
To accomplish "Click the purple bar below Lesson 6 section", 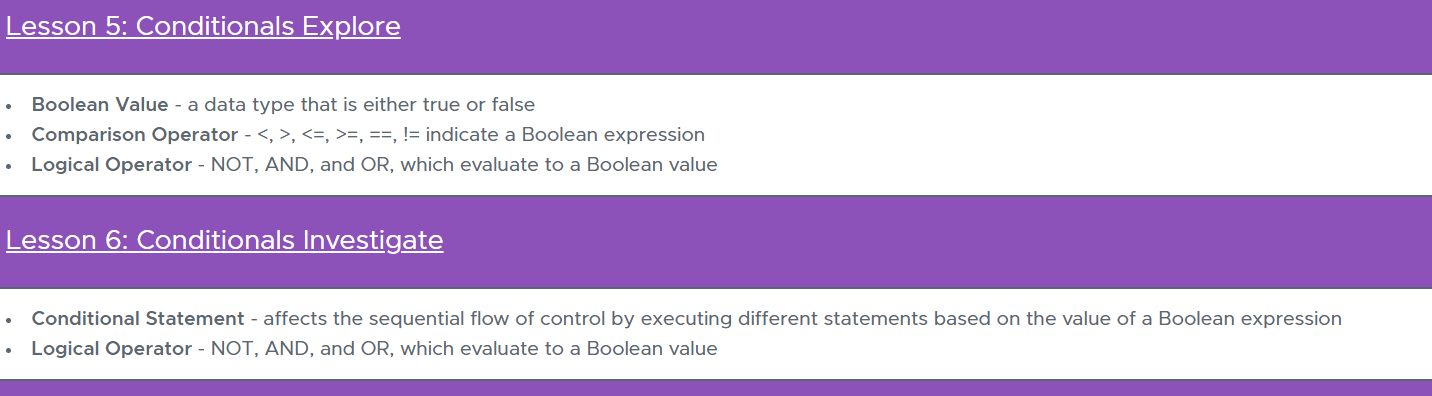I will click(x=716, y=388).
